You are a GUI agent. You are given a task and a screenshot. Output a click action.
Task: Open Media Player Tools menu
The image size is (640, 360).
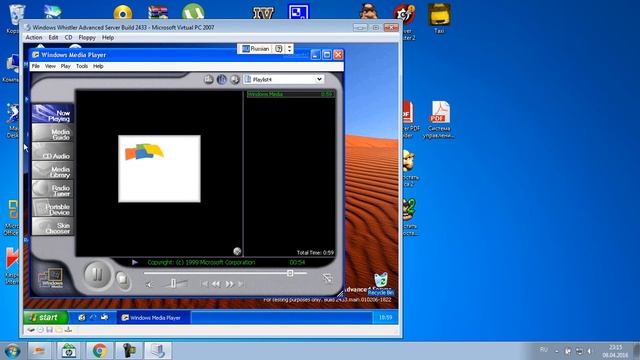pos(82,66)
